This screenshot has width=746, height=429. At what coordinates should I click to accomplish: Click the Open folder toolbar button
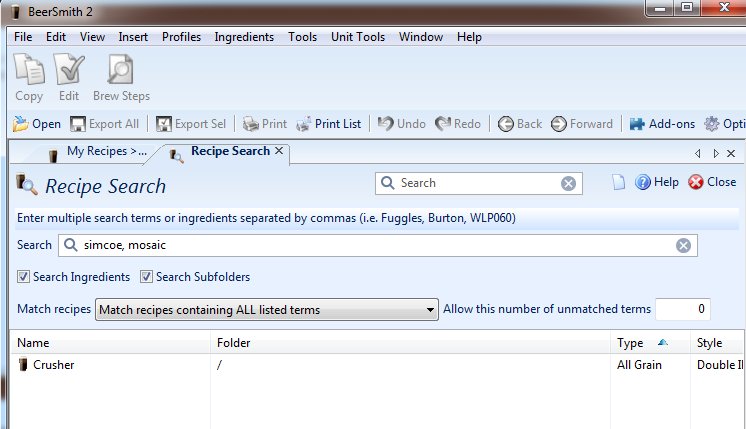point(37,124)
